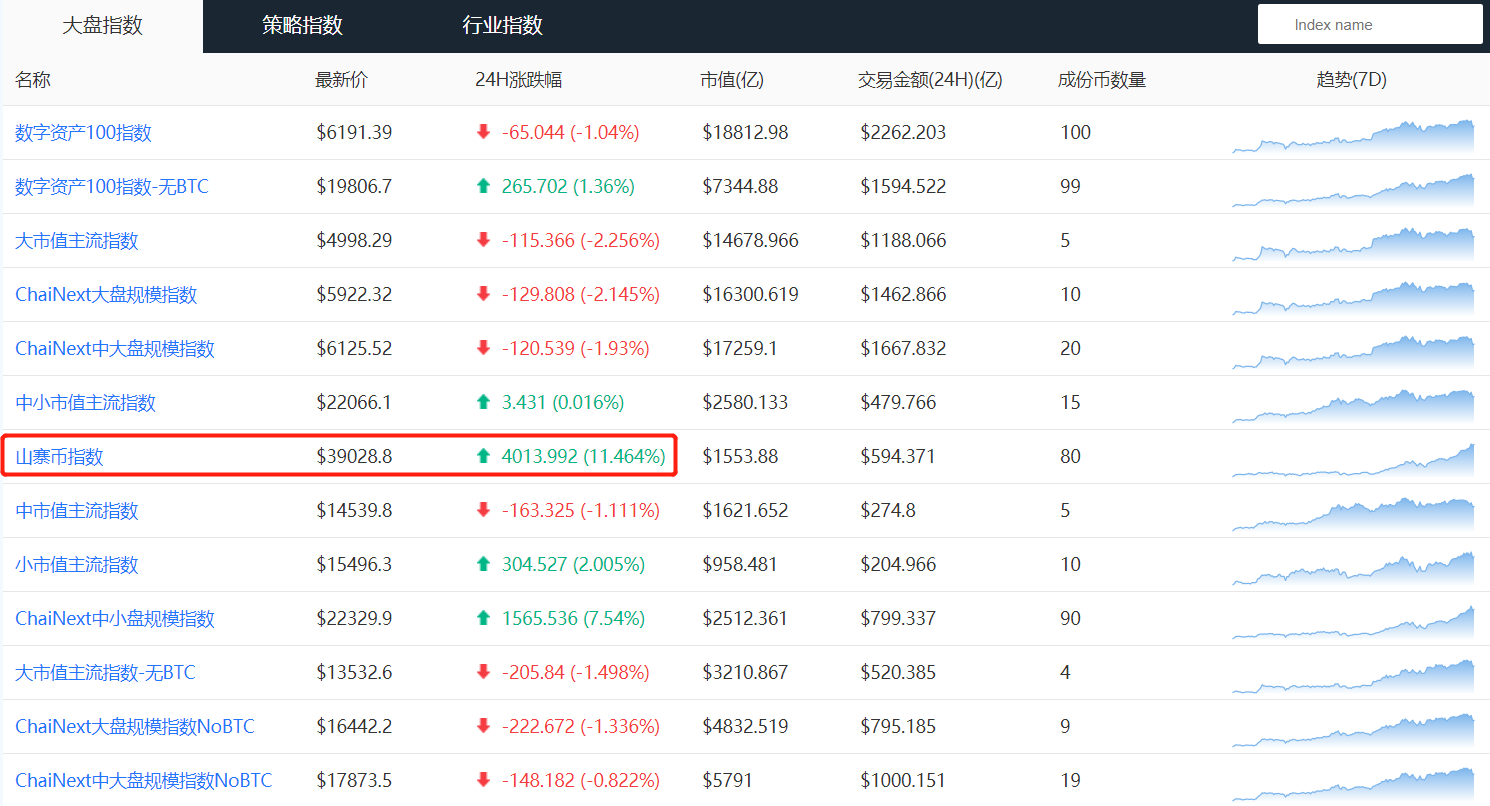Click the 市值(亿) column header

pyautogui.click(x=732, y=80)
